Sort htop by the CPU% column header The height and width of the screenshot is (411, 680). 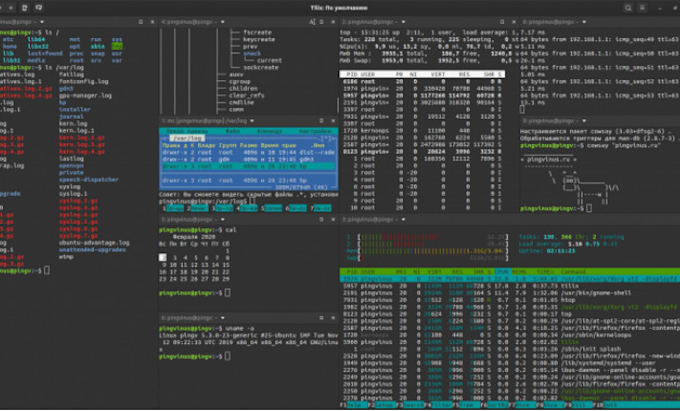(x=503, y=272)
